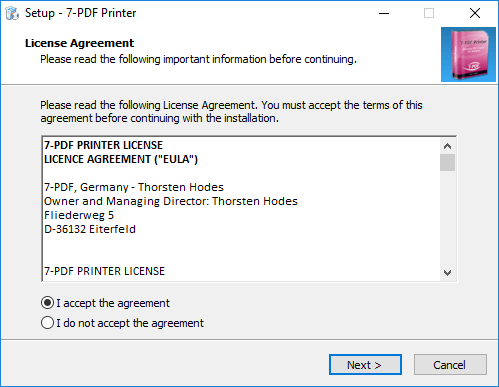Click the 'Owner and Managing Director' line
This screenshot has height=387, width=499.
171,201
